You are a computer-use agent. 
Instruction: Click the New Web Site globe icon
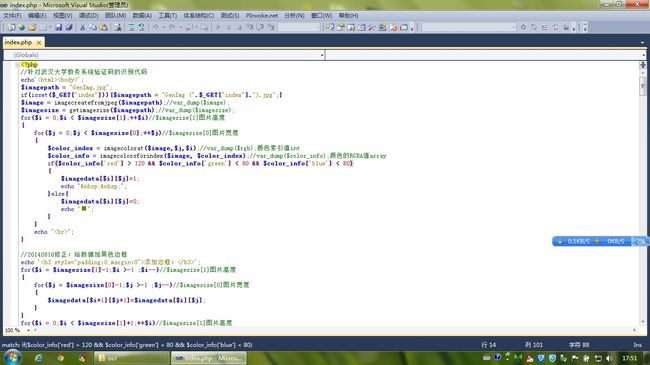(x=21, y=27)
